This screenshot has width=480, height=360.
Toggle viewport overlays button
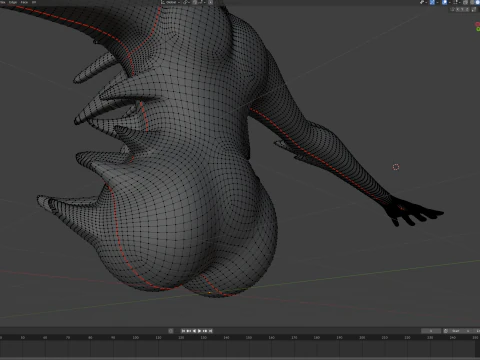coord(444,2)
